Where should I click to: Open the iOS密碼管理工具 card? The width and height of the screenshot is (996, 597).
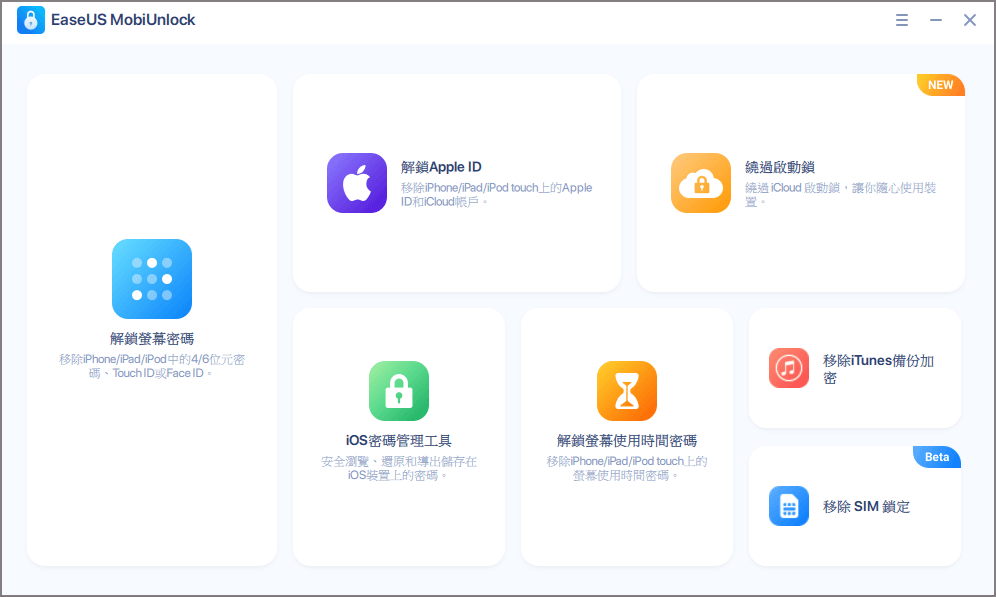(398, 437)
